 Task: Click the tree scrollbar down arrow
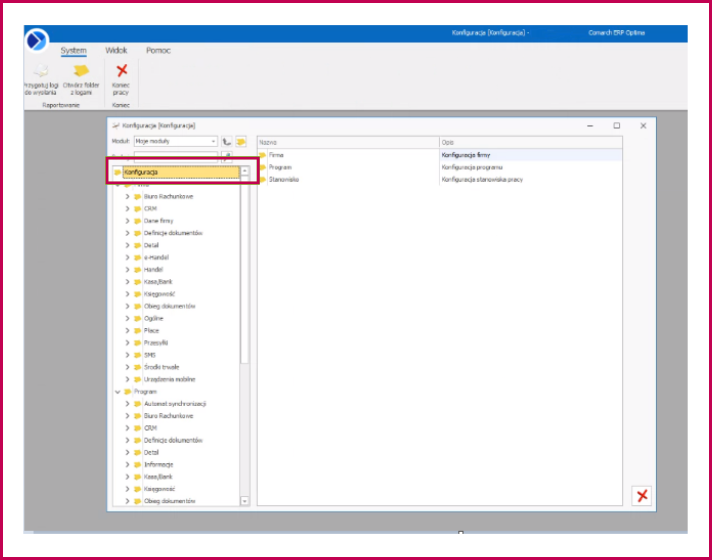pyautogui.click(x=245, y=501)
